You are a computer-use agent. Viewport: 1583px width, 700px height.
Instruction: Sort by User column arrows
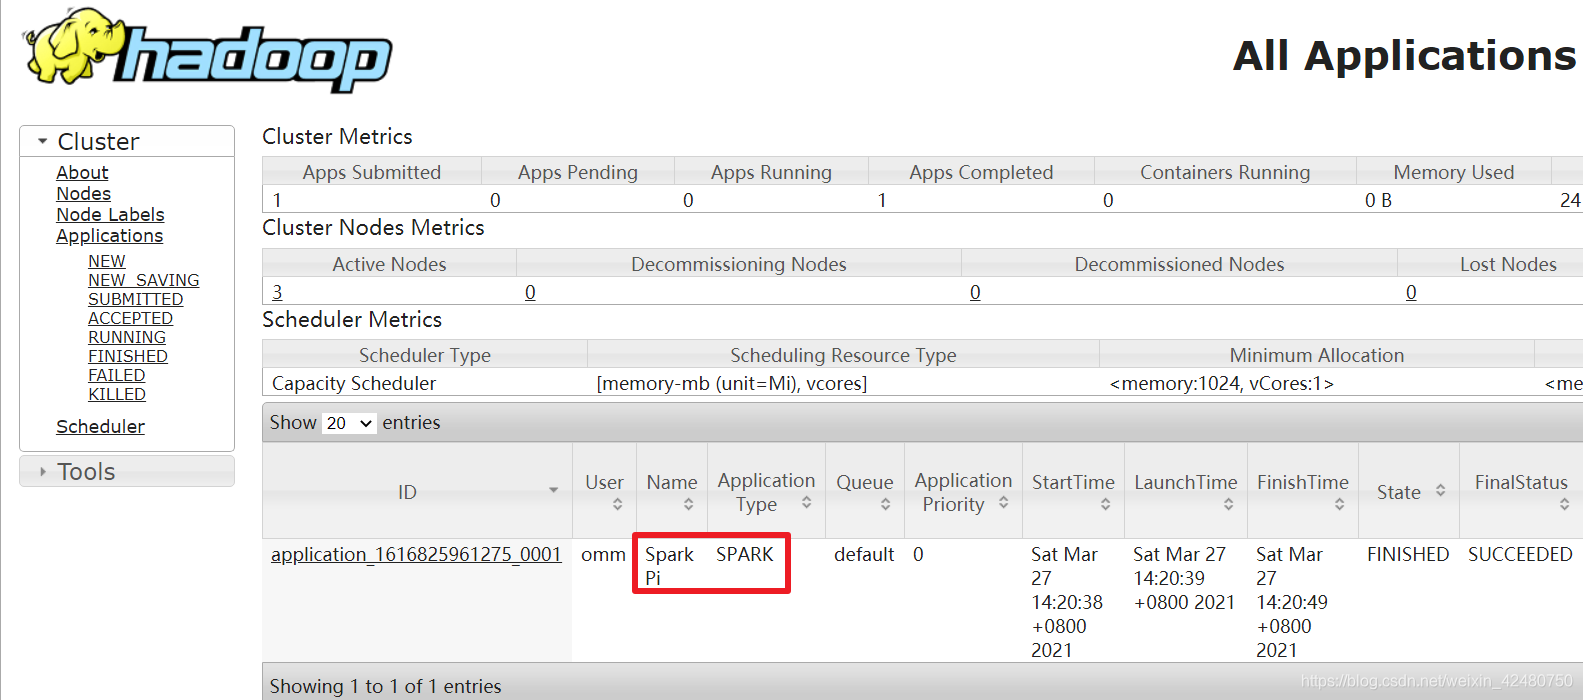pyautogui.click(x=617, y=504)
